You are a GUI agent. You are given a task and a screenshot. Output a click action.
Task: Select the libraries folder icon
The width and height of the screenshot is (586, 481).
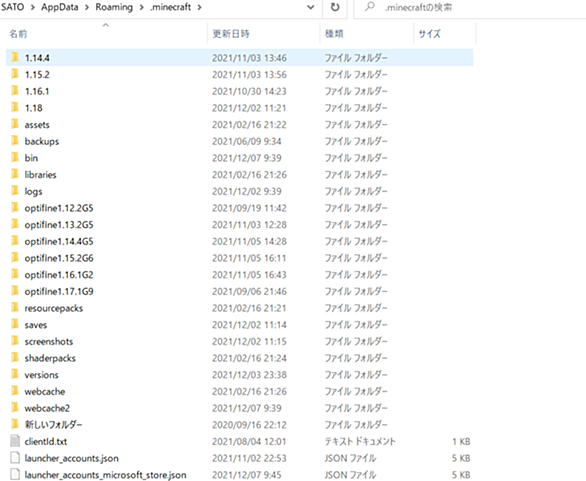pos(15,174)
